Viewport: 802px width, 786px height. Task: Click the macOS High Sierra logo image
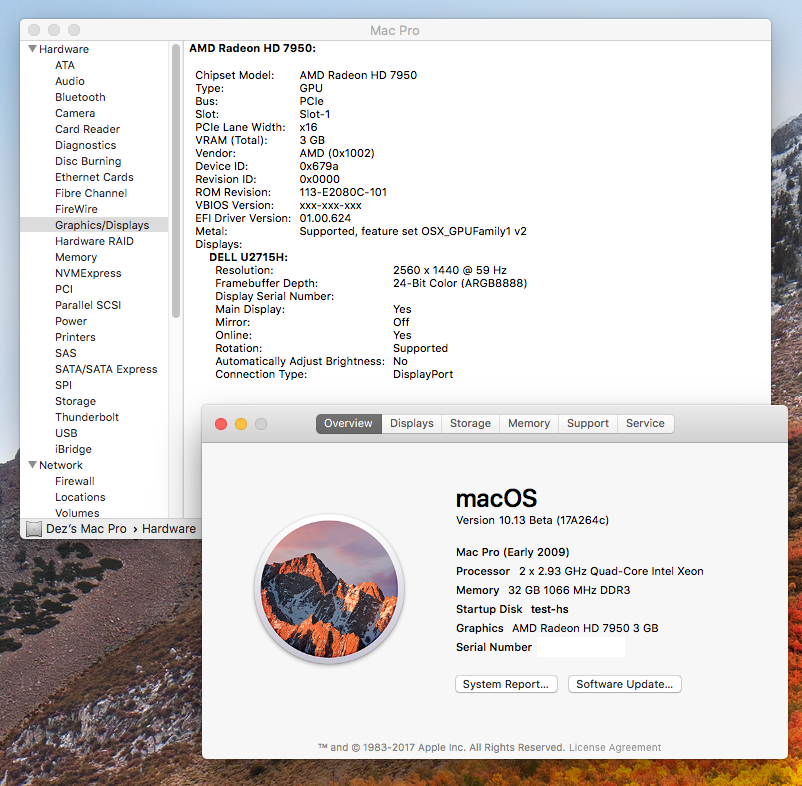[329, 589]
